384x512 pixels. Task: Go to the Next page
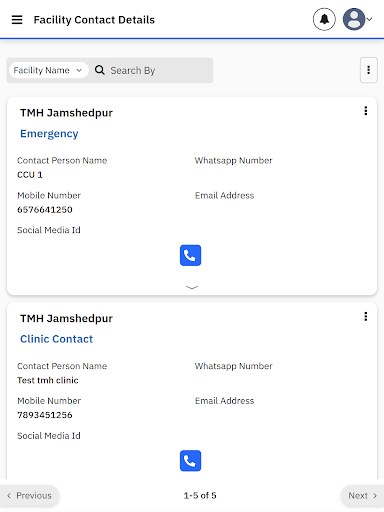pyautogui.click(x=362, y=496)
